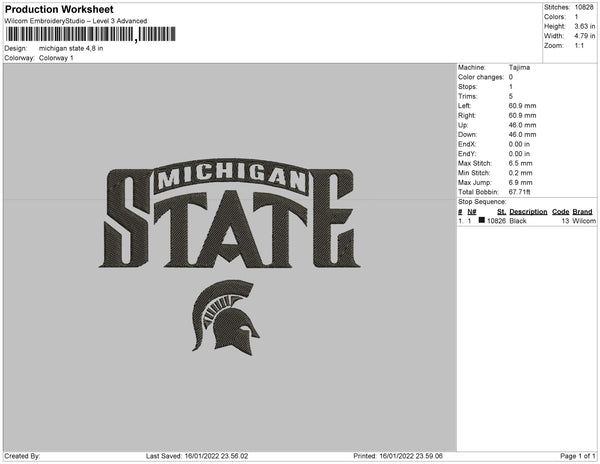Click the 'Color changes:' label
The width and height of the screenshot is (600, 464).
coord(481,77)
